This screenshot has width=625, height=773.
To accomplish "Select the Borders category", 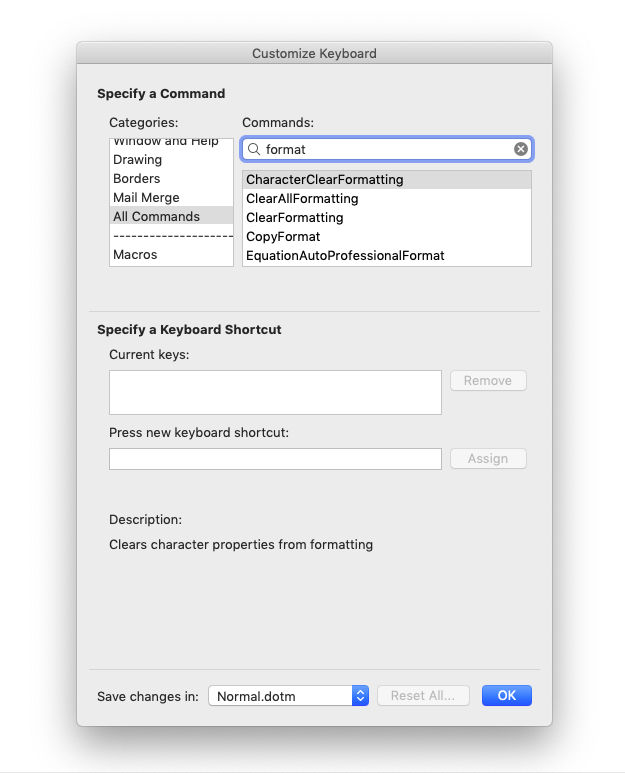I will pos(171,178).
